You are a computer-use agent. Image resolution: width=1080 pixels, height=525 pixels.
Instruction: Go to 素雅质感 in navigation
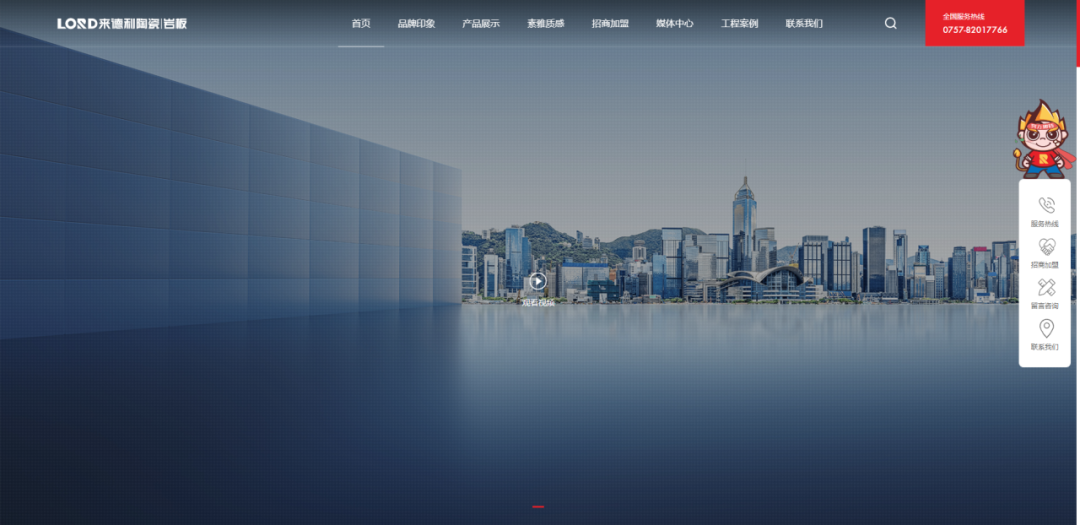[546, 23]
